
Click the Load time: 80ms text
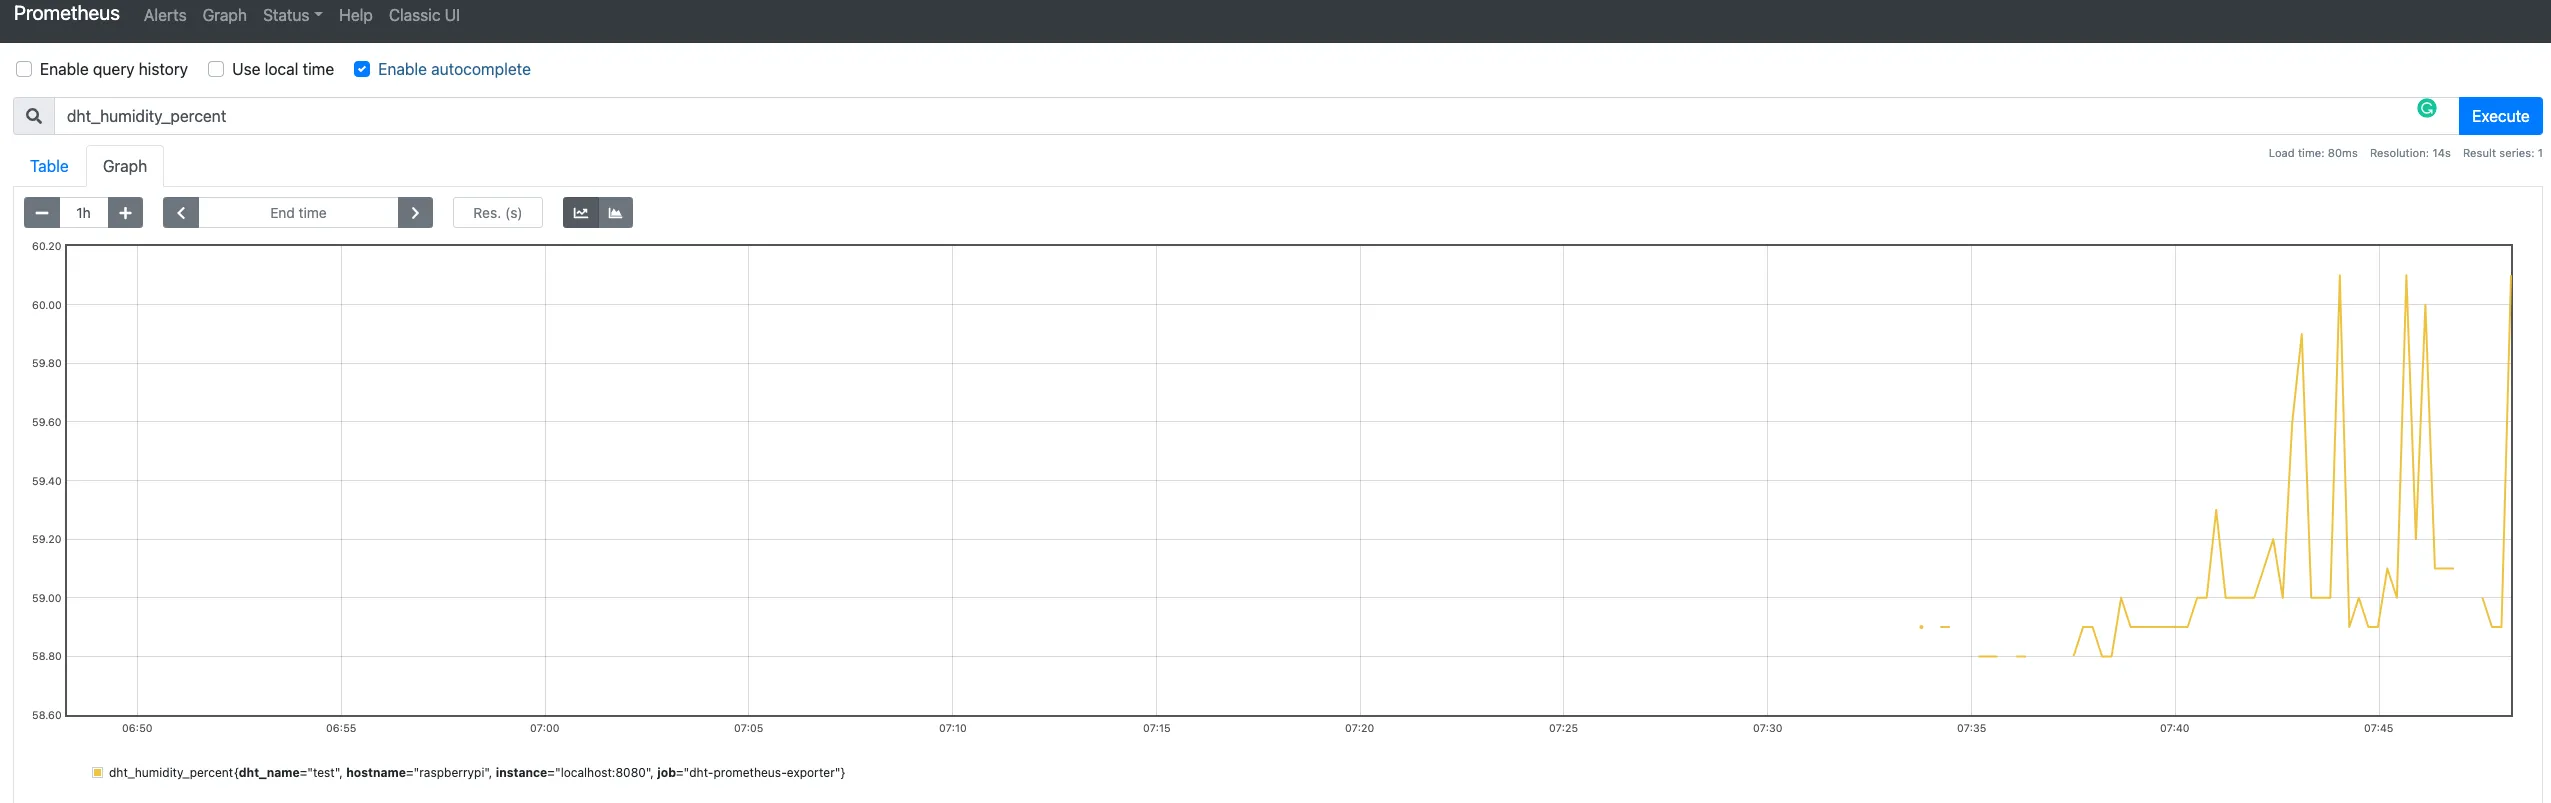(x=2312, y=153)
